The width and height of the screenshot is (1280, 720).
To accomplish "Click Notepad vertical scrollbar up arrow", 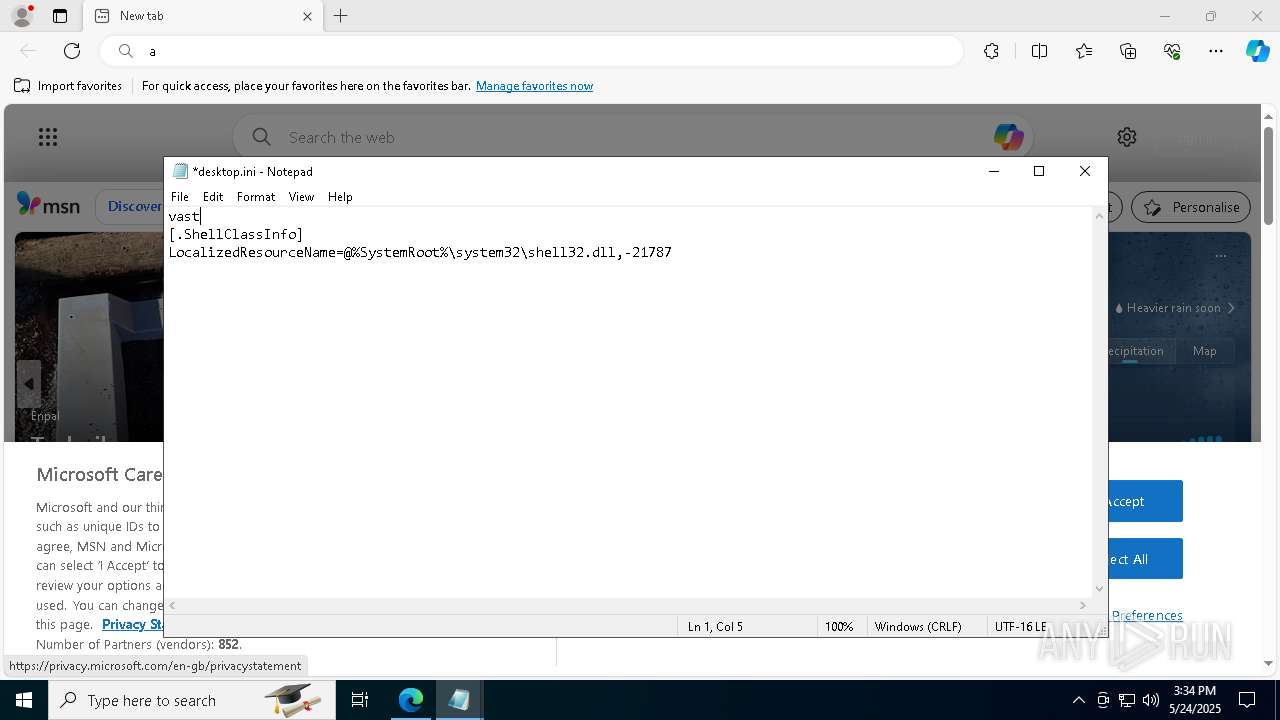I will tap(1099, 216).
